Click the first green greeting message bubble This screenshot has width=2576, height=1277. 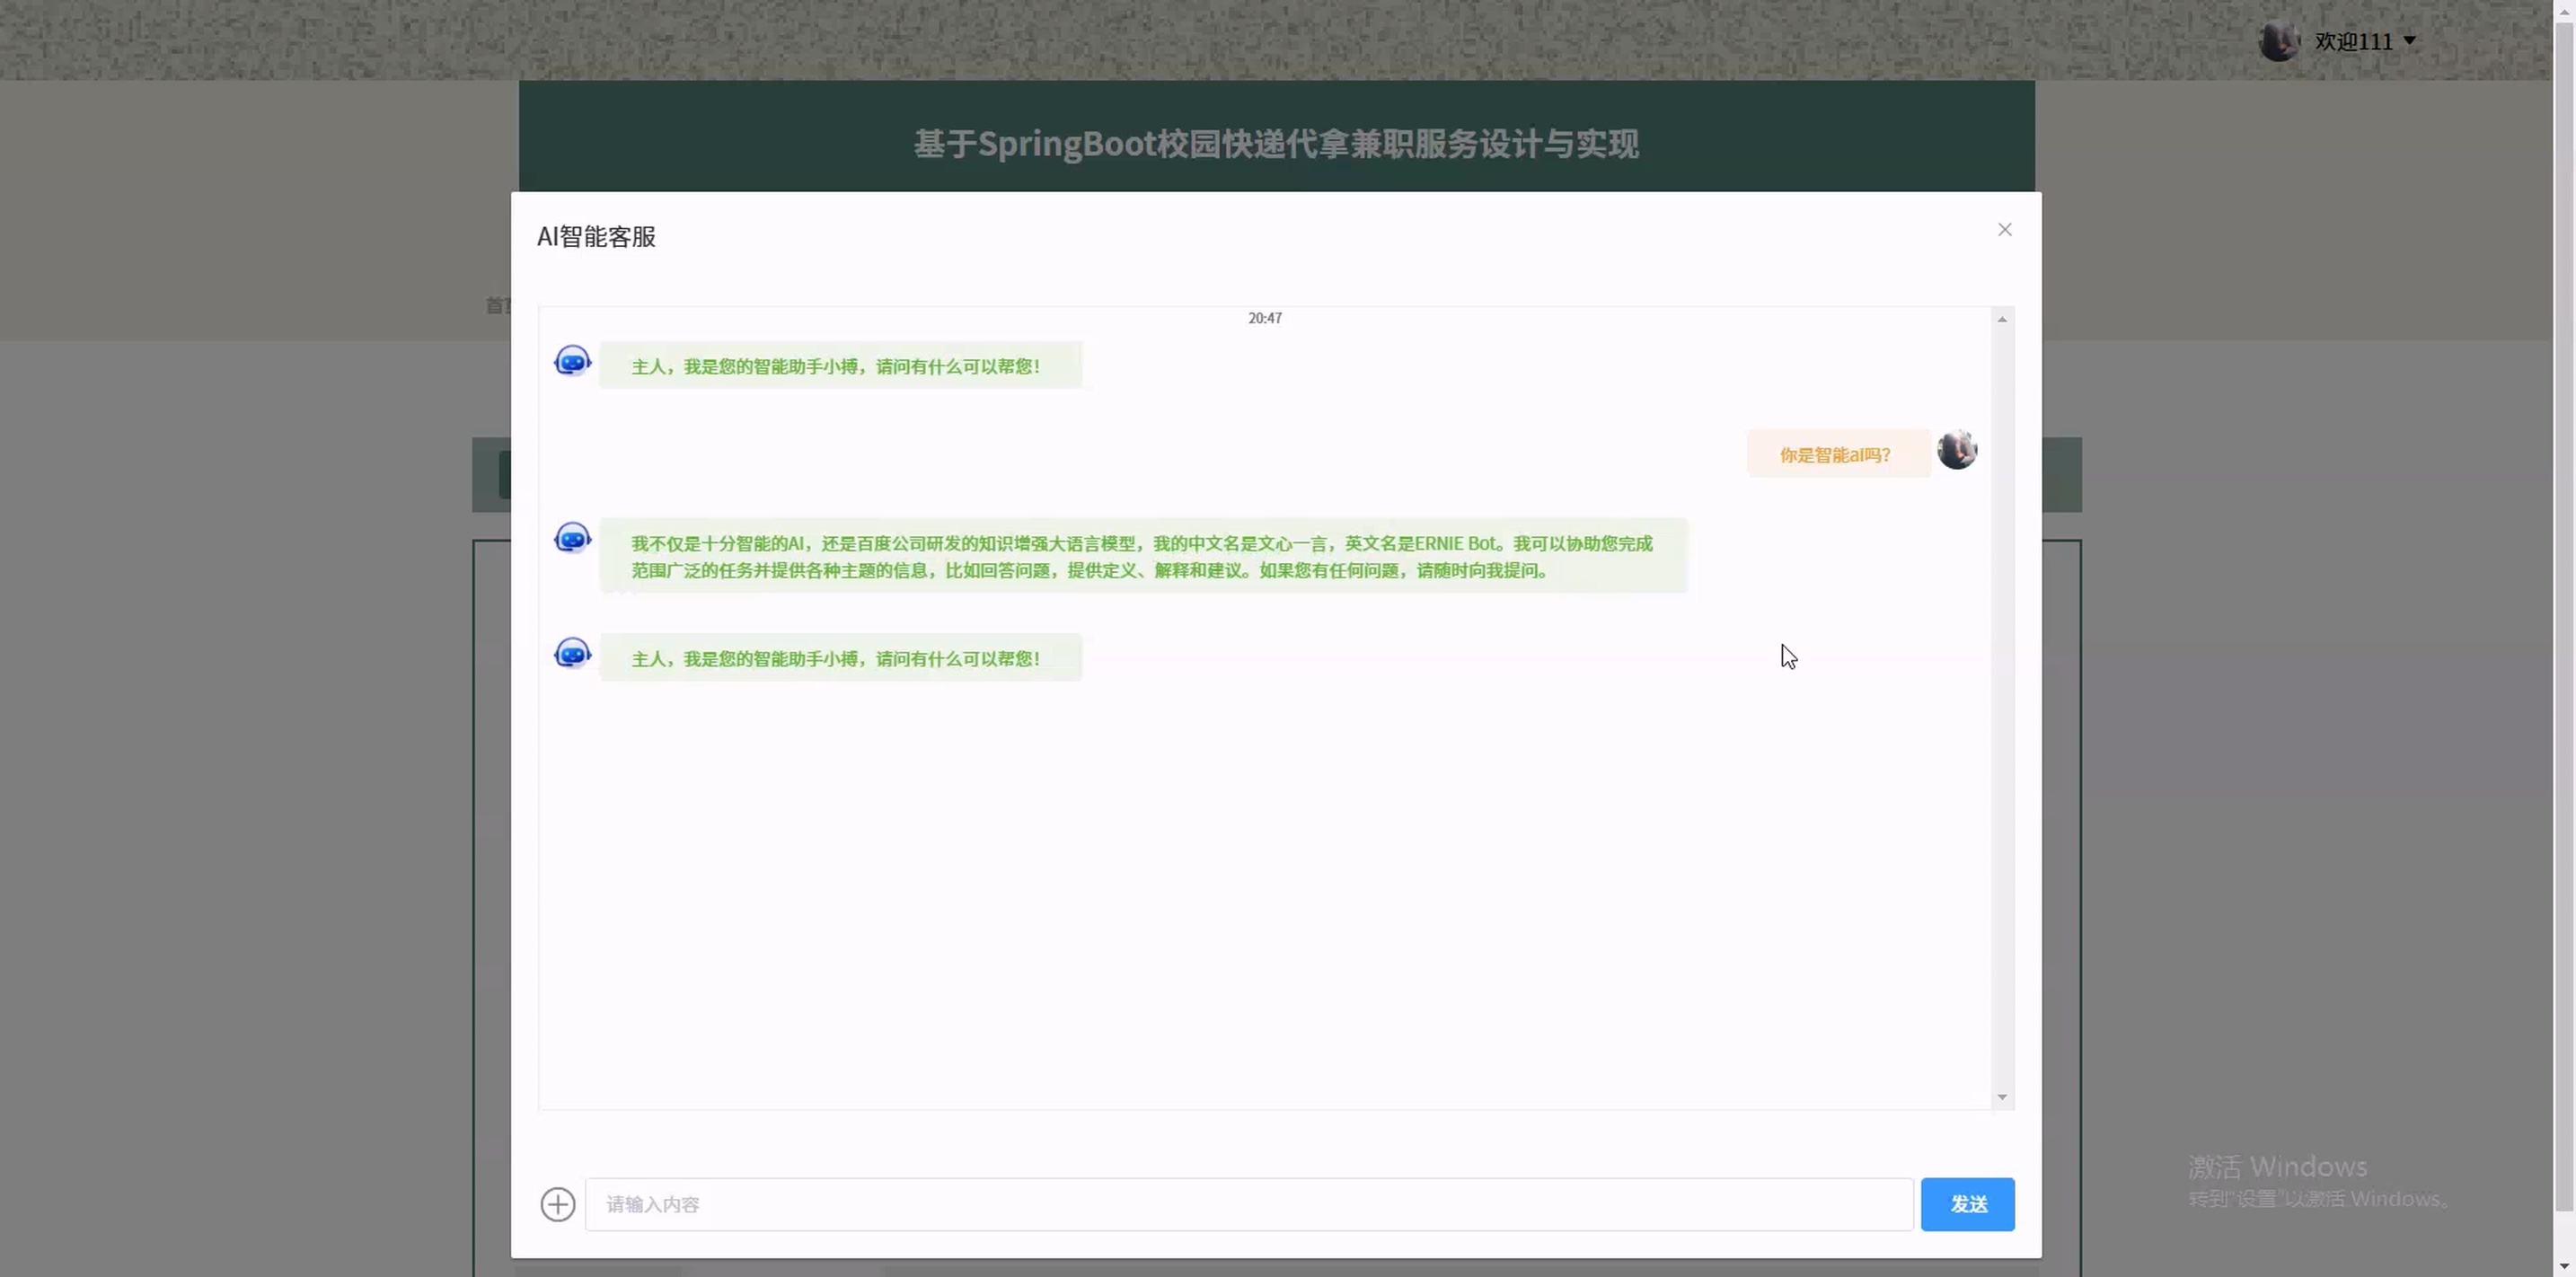[x=840, y=366]
